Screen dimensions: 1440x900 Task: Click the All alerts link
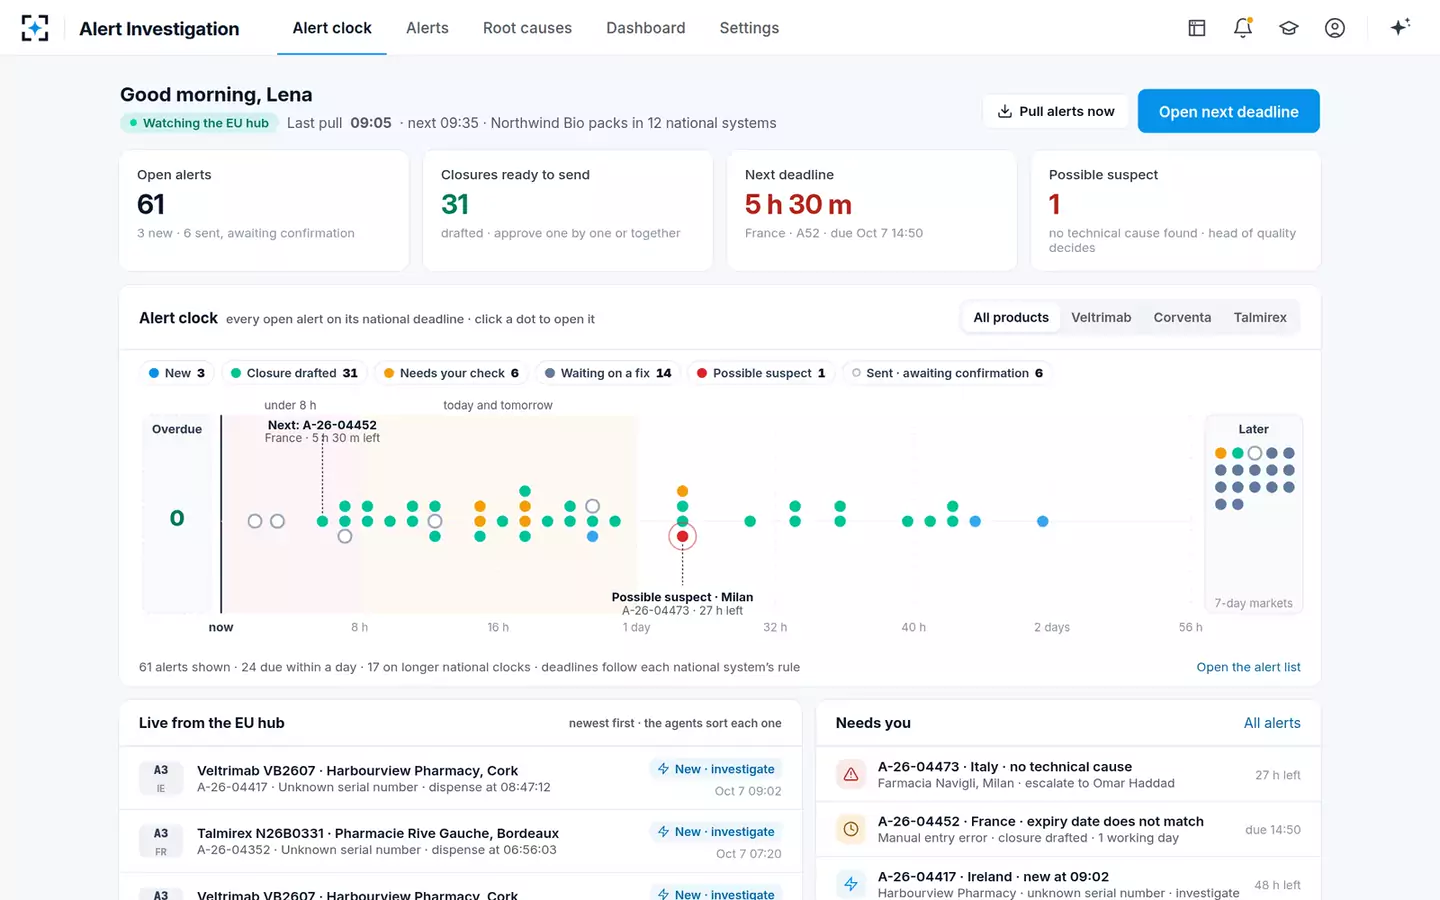pyautogui.click(x=1272, y=723)
